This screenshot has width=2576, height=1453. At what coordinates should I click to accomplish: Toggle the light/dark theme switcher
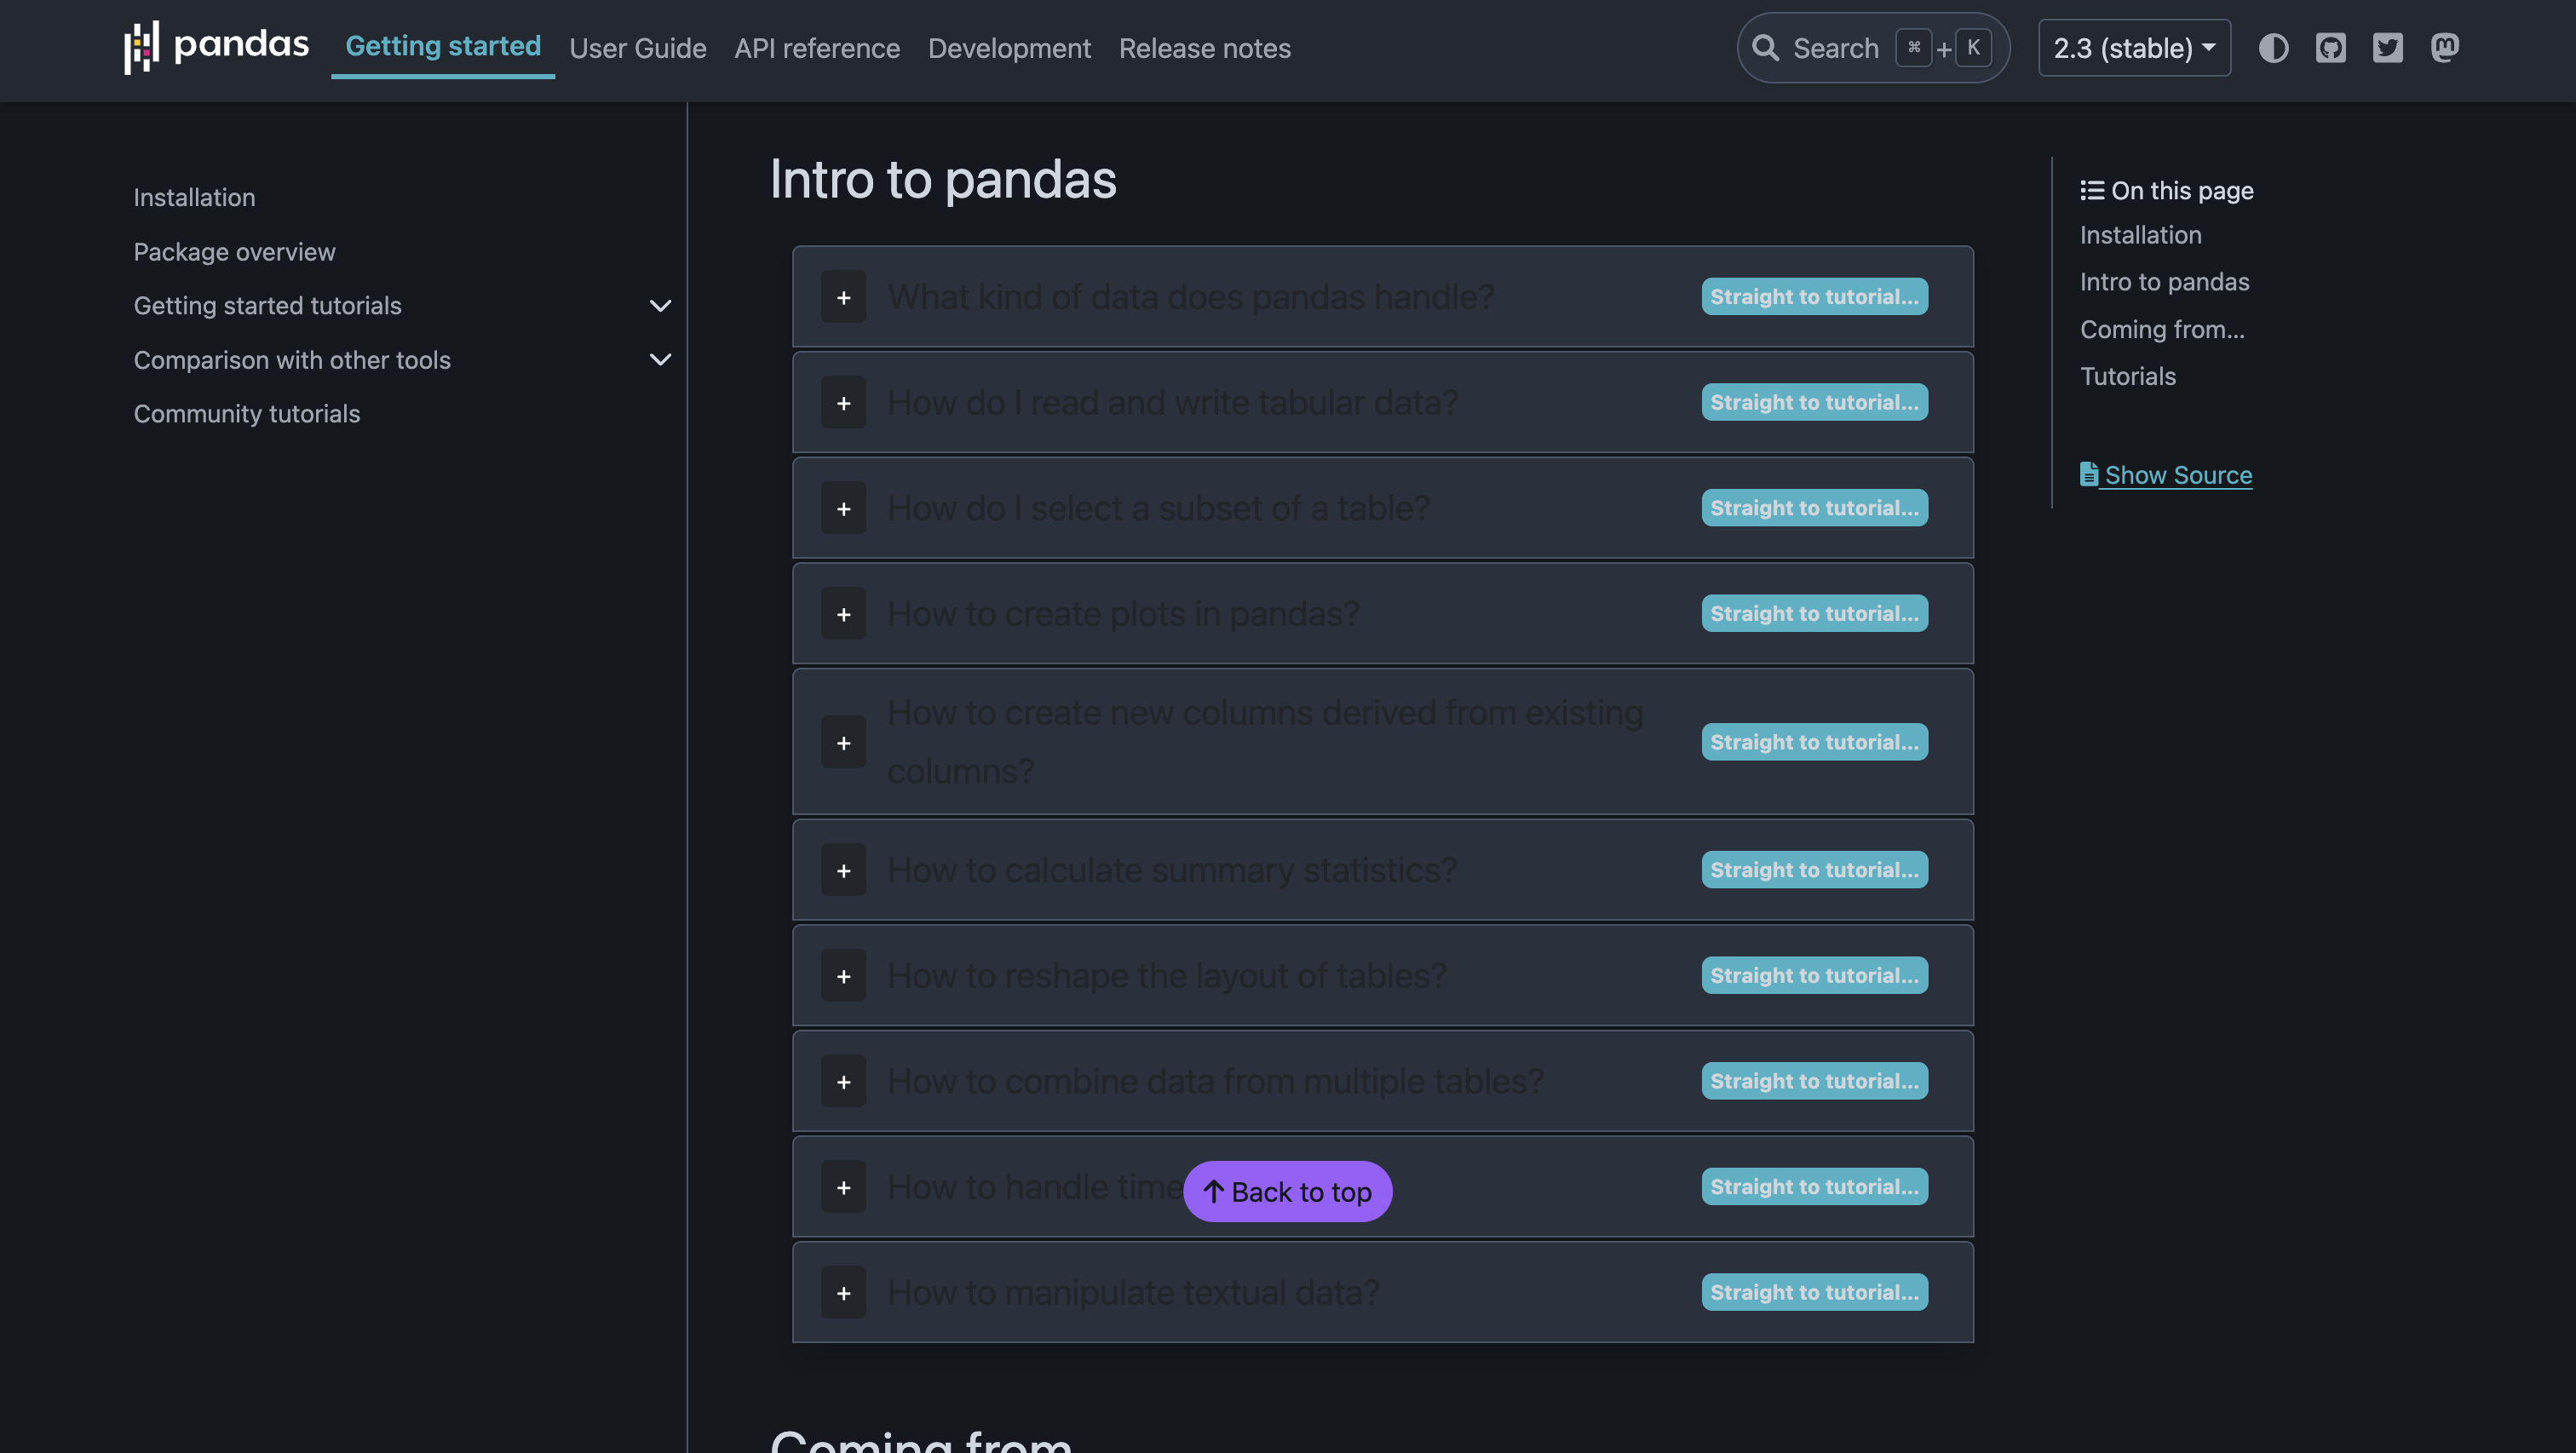2273,48
